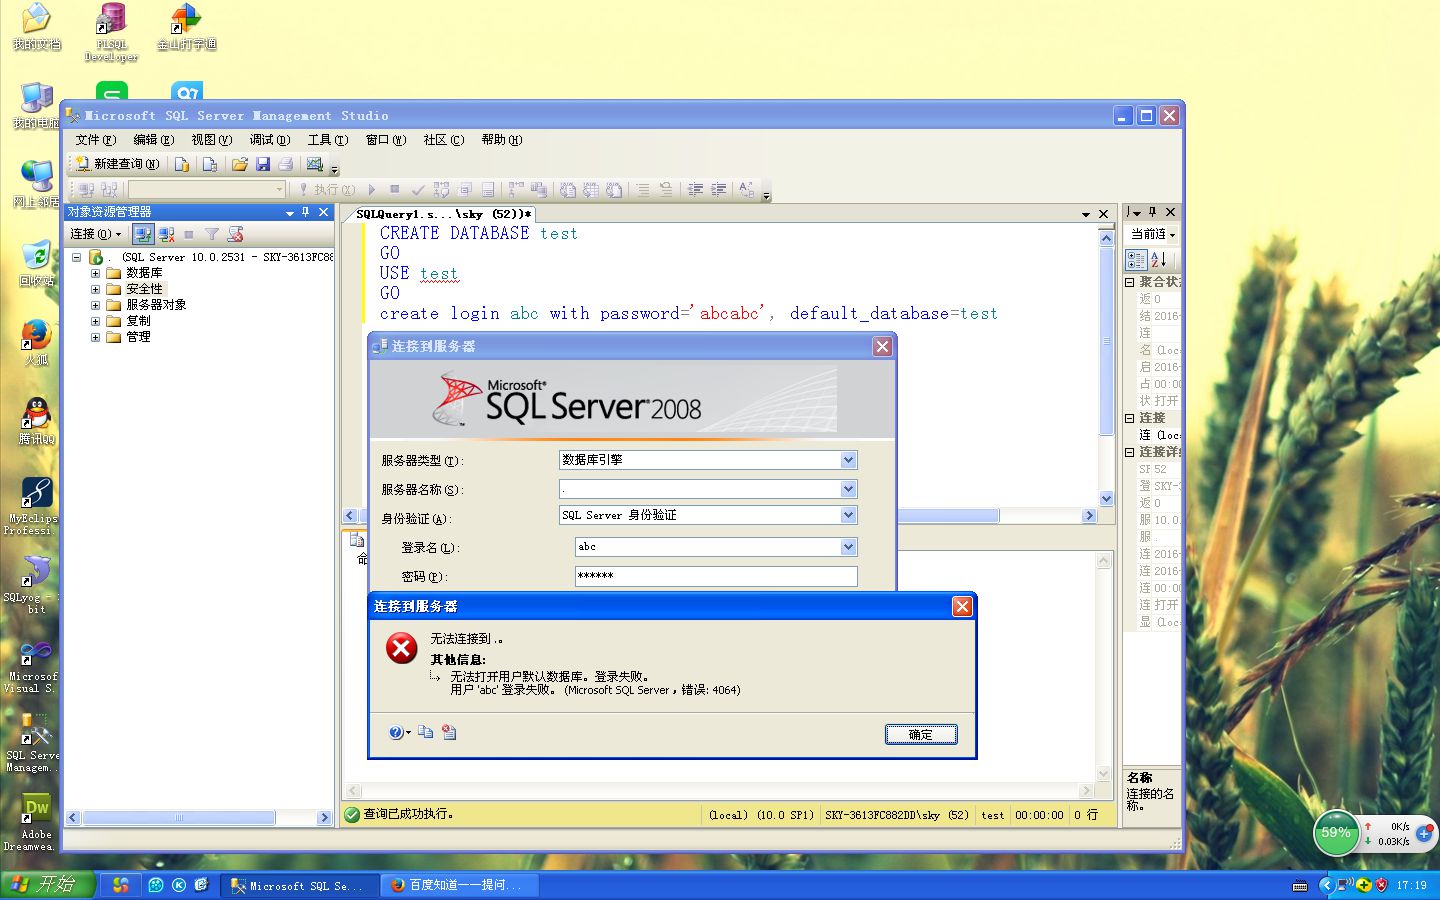Click the 我的文档 My Documents desktop icon
This screenshot has height=900, width=1440.
[37, 27]
